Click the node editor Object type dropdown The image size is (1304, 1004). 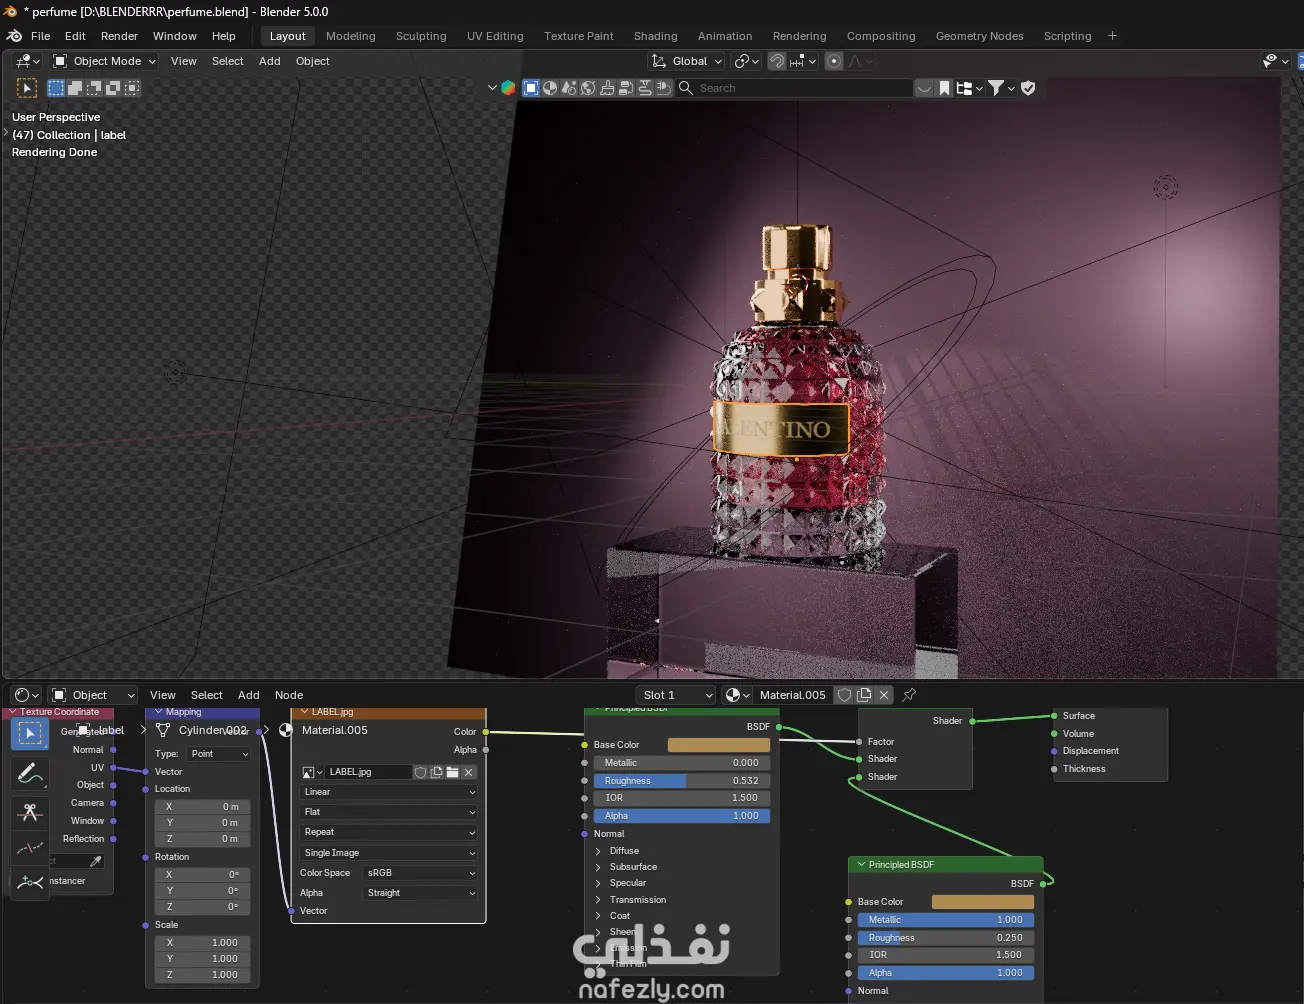[x=93, y=695]
